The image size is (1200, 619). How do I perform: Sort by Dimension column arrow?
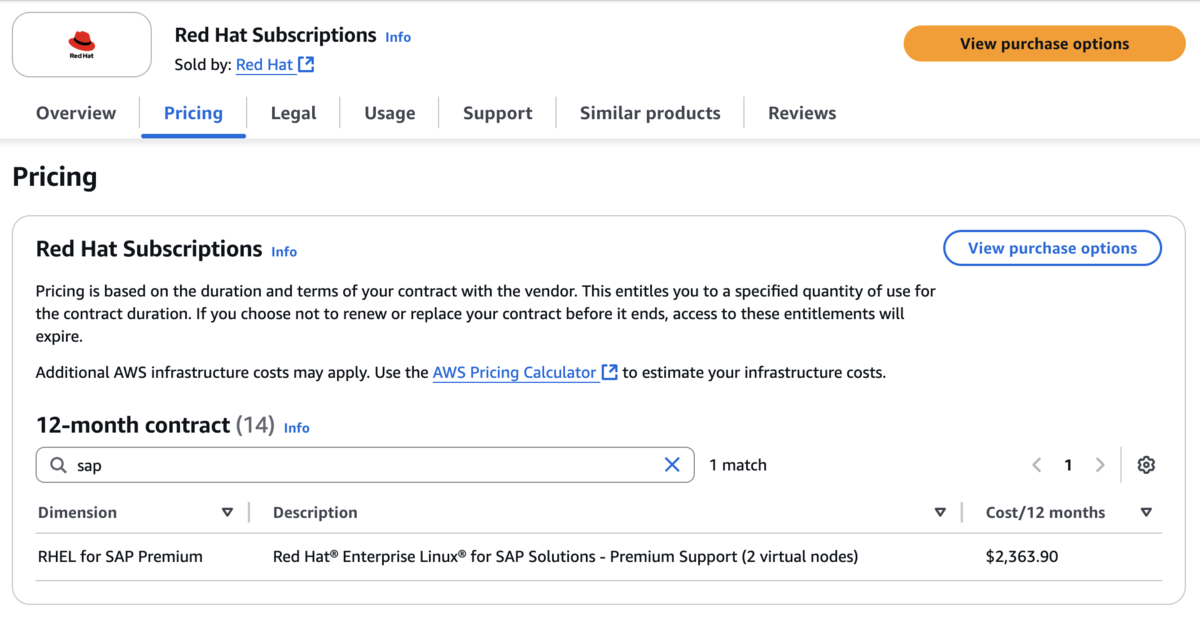click(227, 512)
